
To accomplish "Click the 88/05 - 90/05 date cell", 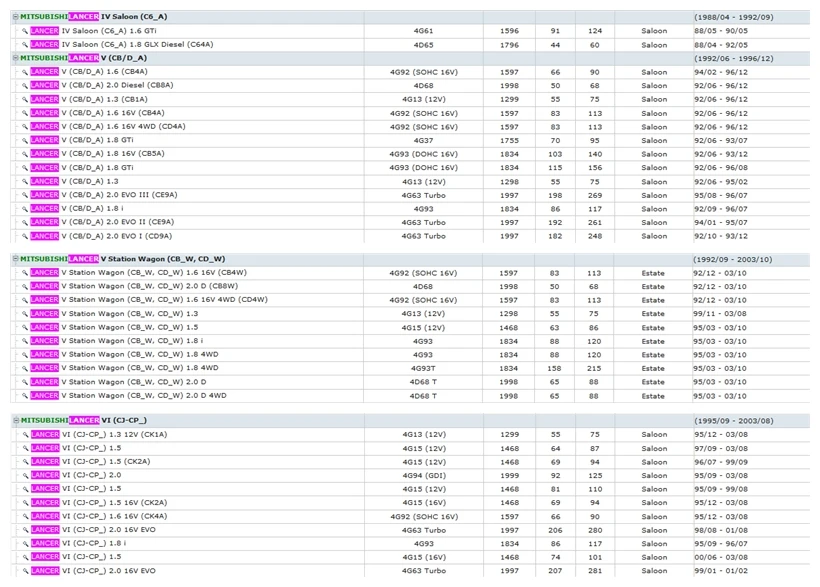I will (x=721, y=31).
